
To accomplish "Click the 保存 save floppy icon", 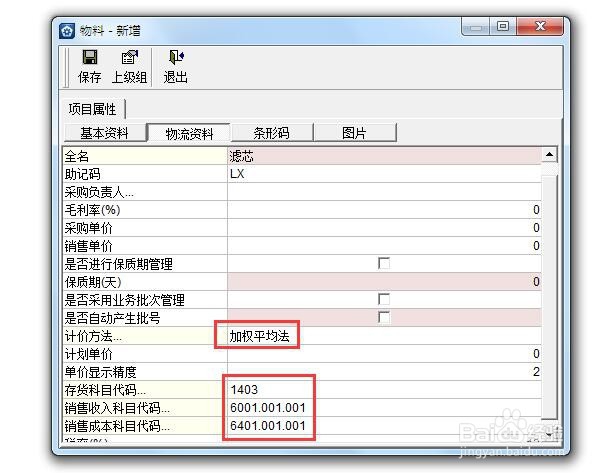I will pyautogui.click(x=90, y=57).
